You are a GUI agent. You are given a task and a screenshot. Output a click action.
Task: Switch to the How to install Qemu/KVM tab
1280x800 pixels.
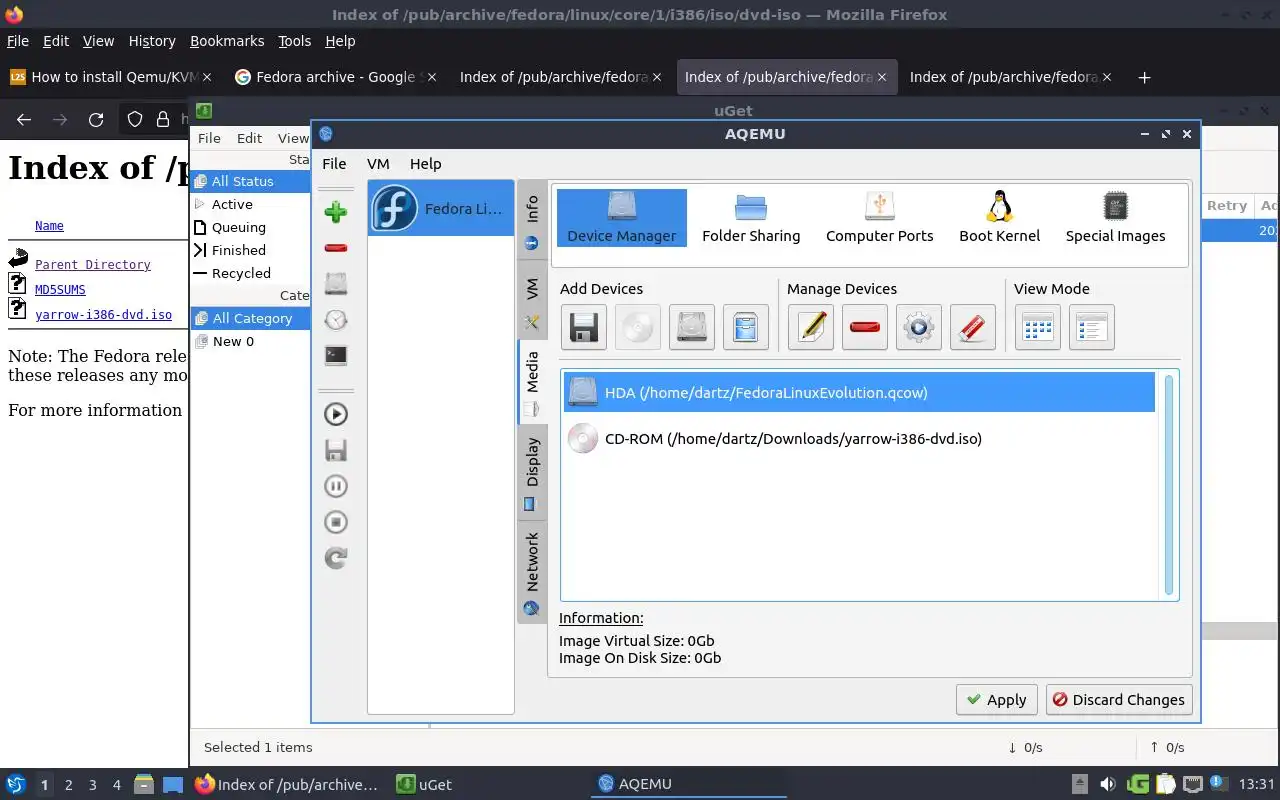(111, 77)
